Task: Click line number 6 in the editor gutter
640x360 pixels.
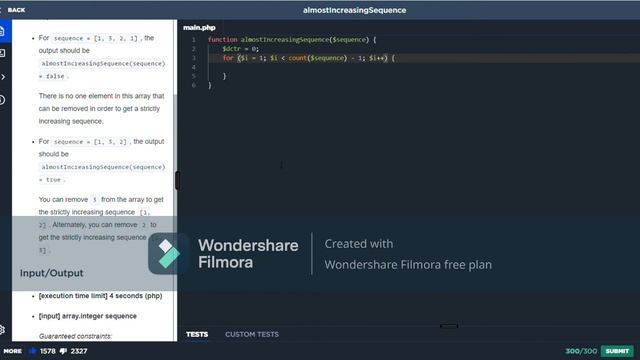Action: (193, 85)
